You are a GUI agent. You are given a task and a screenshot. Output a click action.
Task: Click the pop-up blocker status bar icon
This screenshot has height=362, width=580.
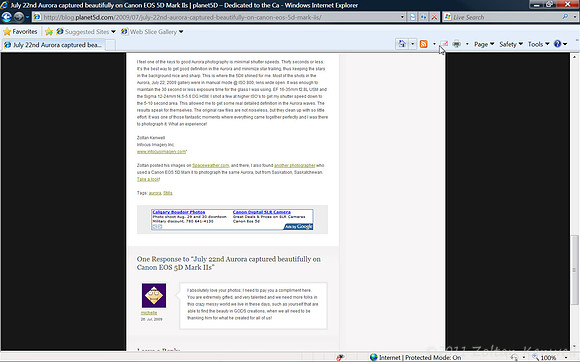[340, 357]
